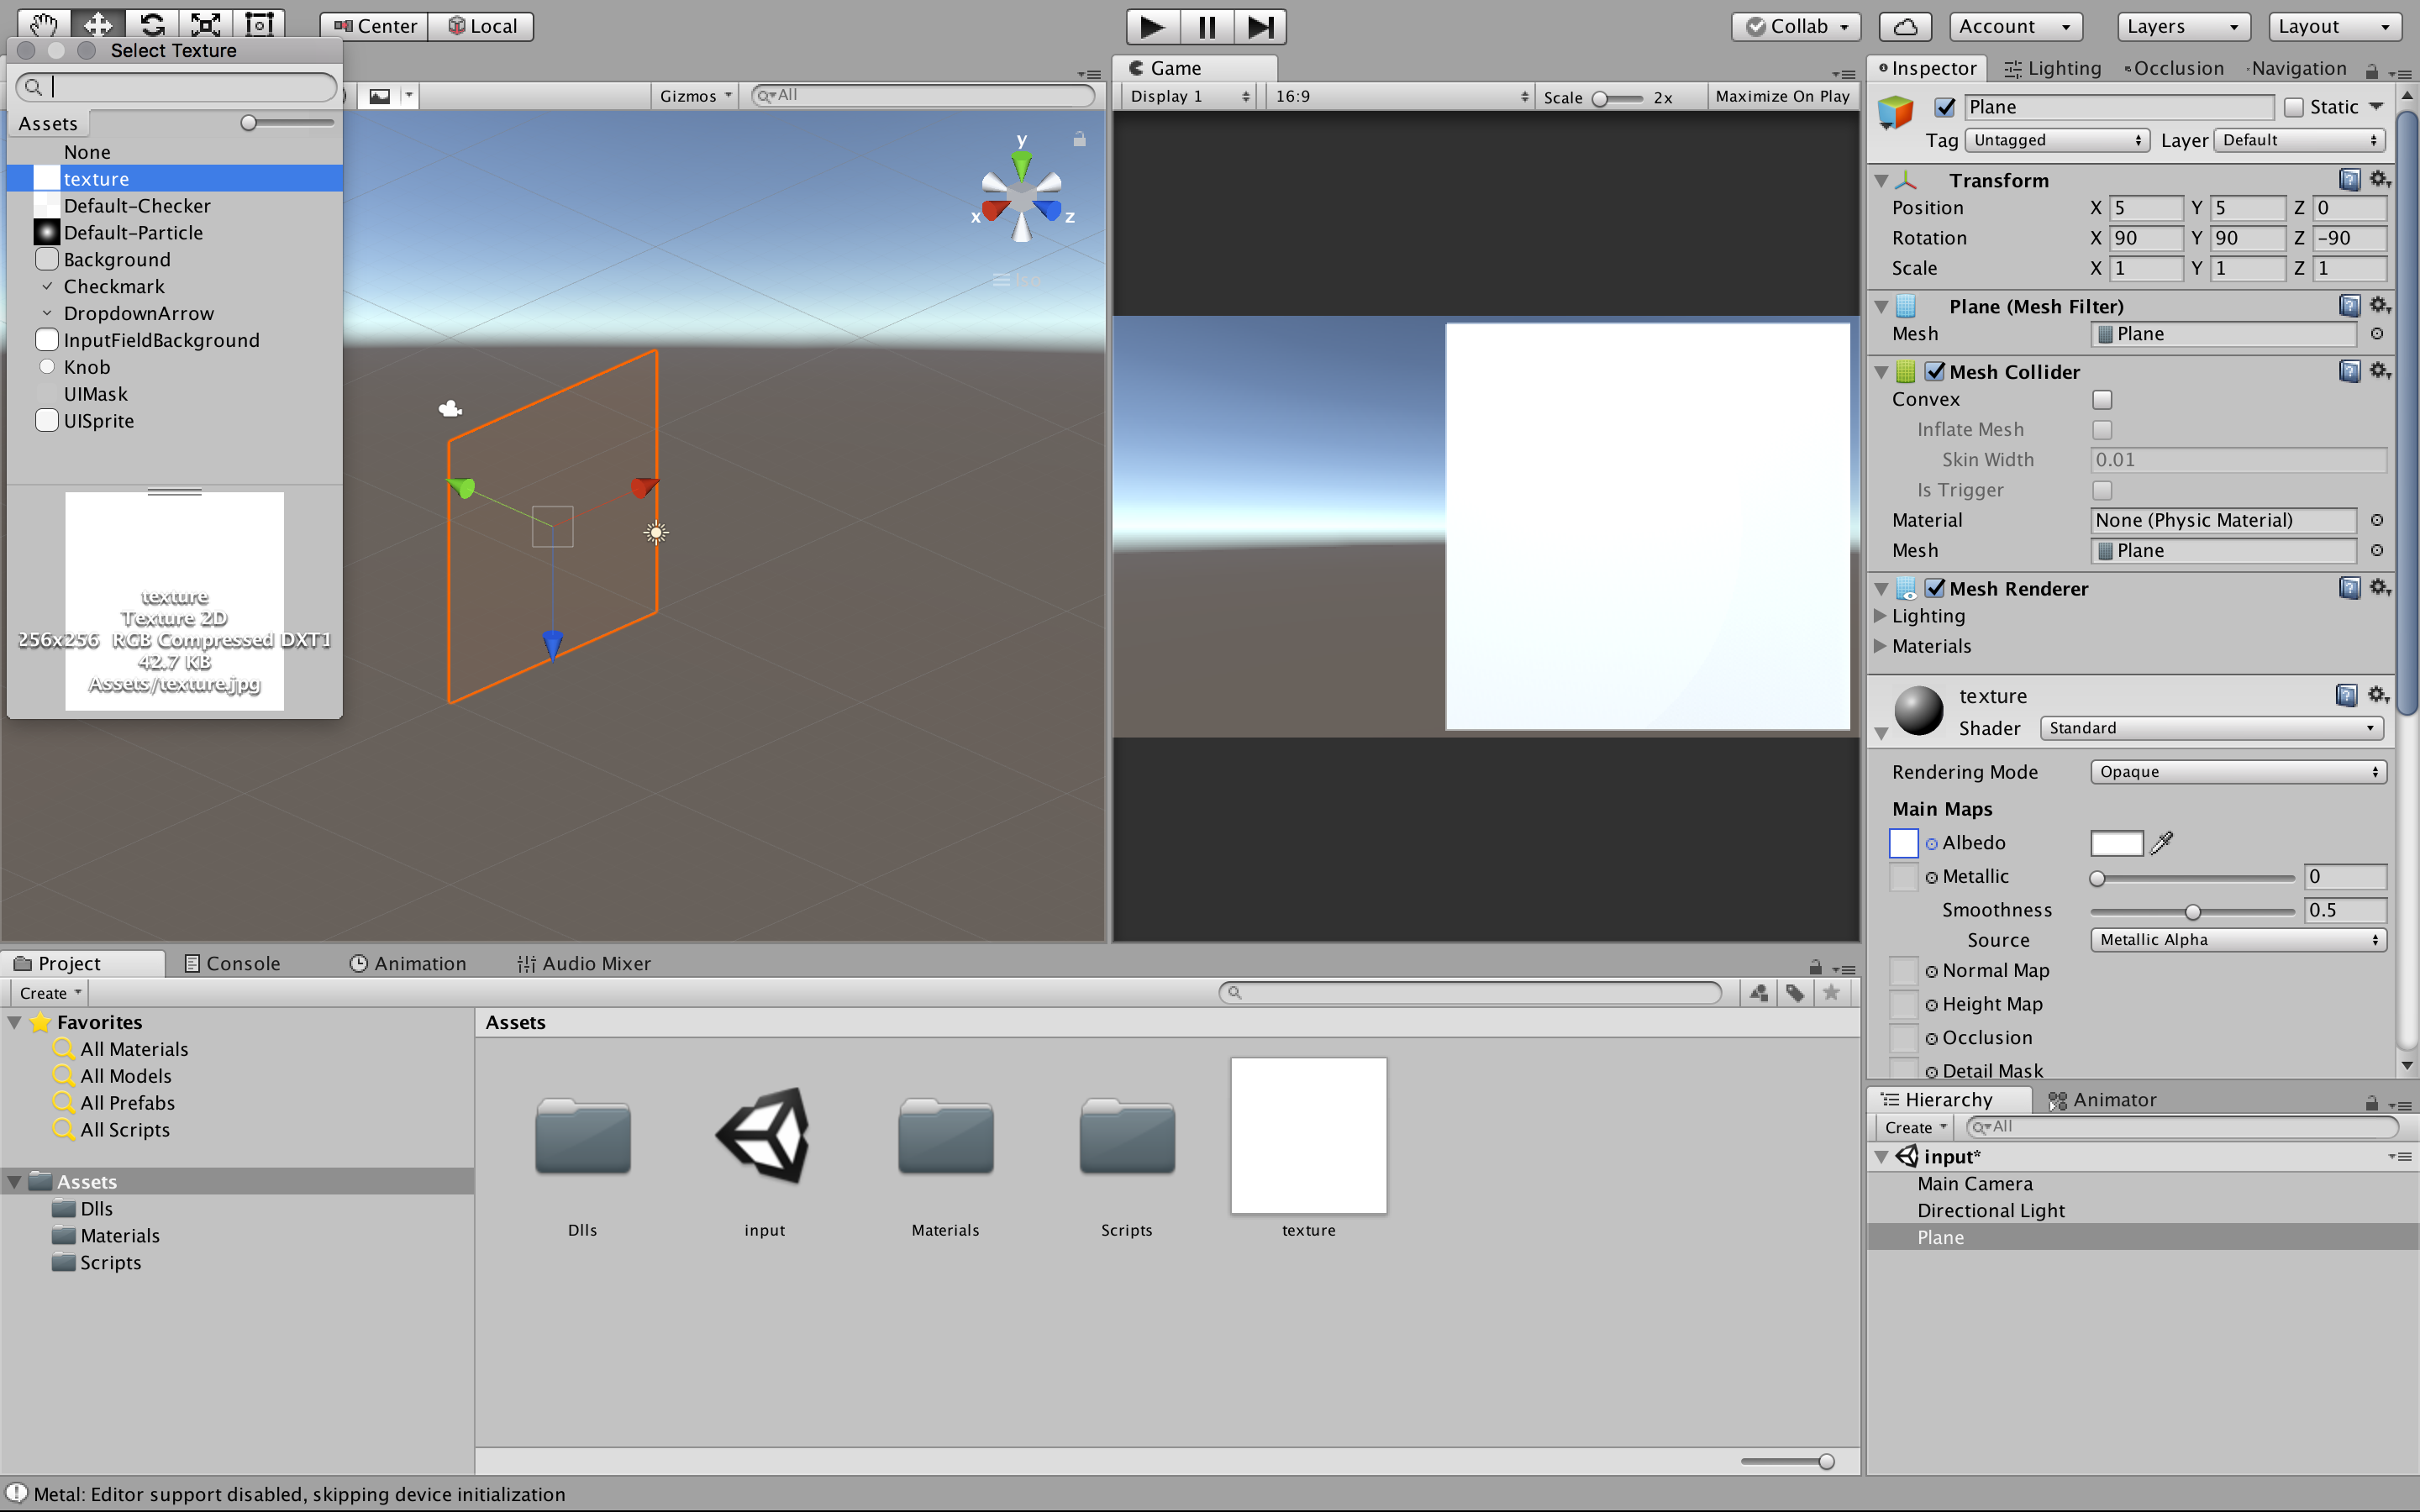
Task: Click the Albedo color eyedropper
Action: (x=2161, y=843)
